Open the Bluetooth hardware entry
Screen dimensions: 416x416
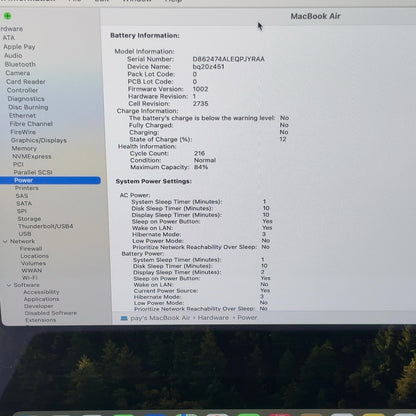[x=20, y=64]
